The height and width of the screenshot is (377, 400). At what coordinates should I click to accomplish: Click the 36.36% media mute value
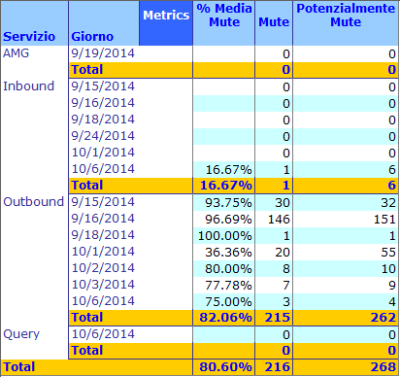[x=228, y=252]
